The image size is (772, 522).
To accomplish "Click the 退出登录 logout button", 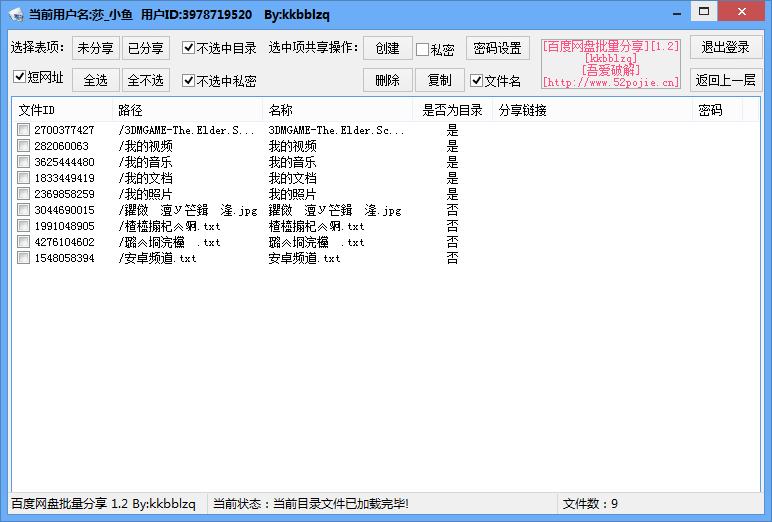I will click(x=726, y=47).
